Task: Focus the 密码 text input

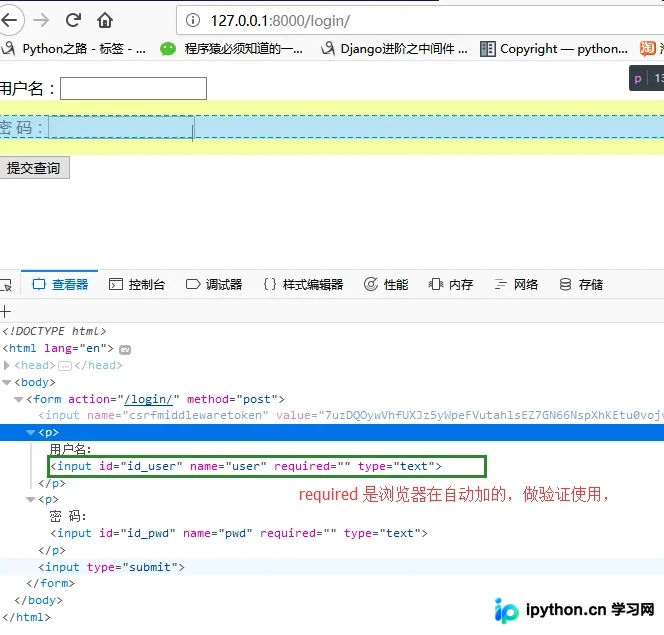Action: [121, 127]
